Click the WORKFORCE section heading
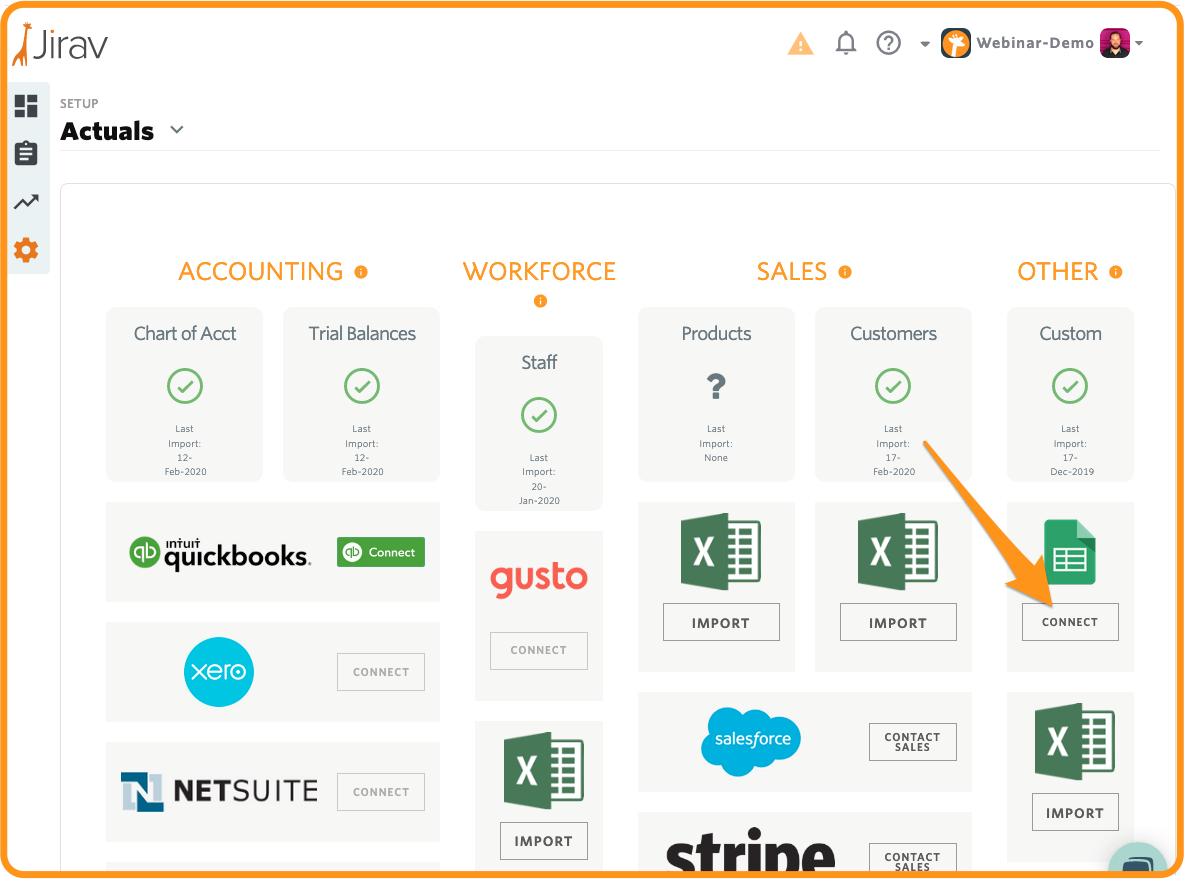The height and width of the screenshot is (879, 1184). tap(539, 272)
